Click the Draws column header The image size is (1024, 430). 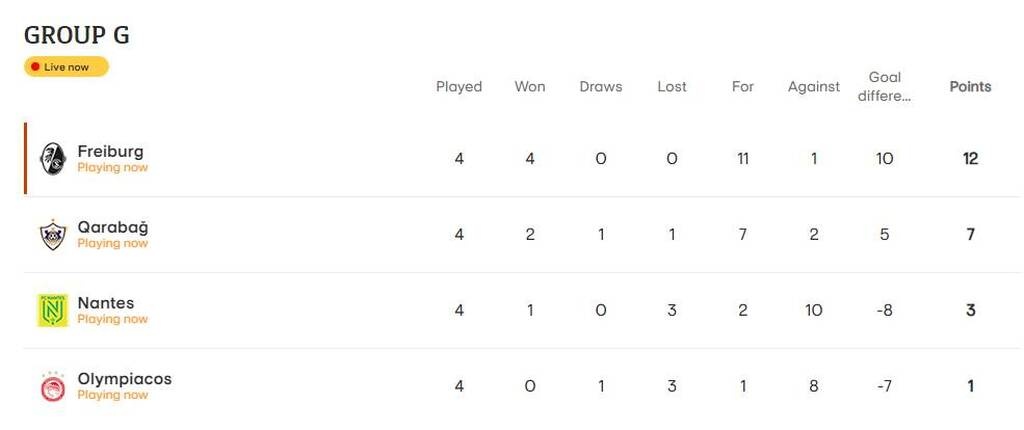pyautogui.click(x=601, y=87)
